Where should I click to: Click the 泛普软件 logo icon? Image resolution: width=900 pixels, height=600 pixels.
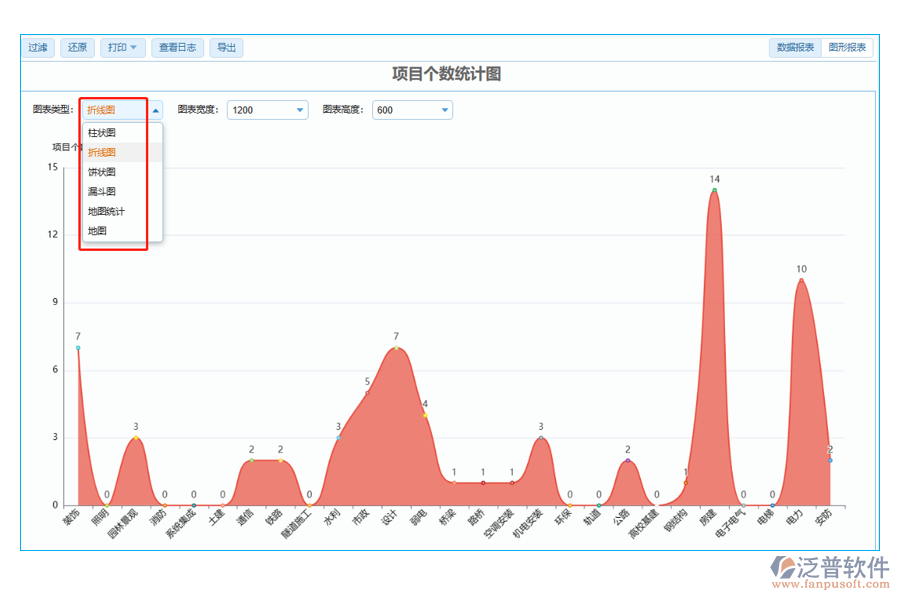781,569
